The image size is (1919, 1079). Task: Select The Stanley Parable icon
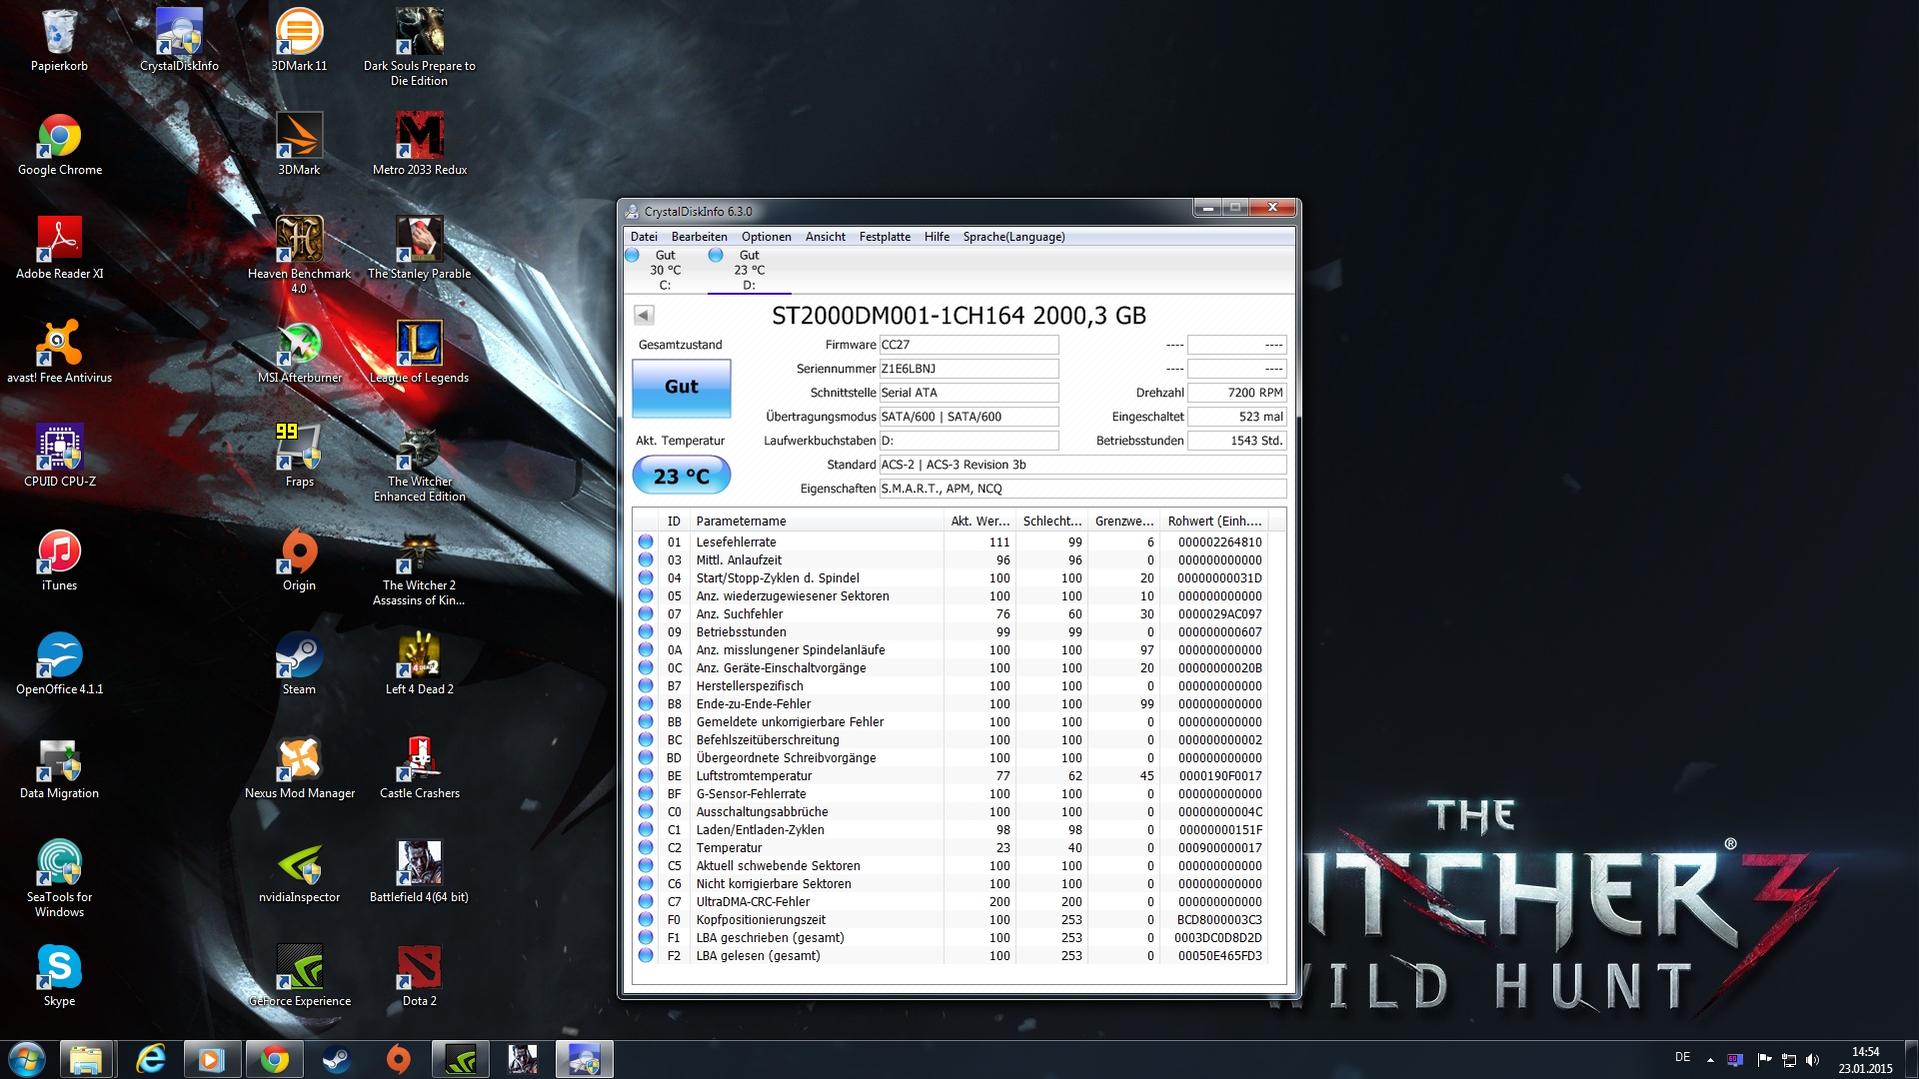click(x=419, y=249)
